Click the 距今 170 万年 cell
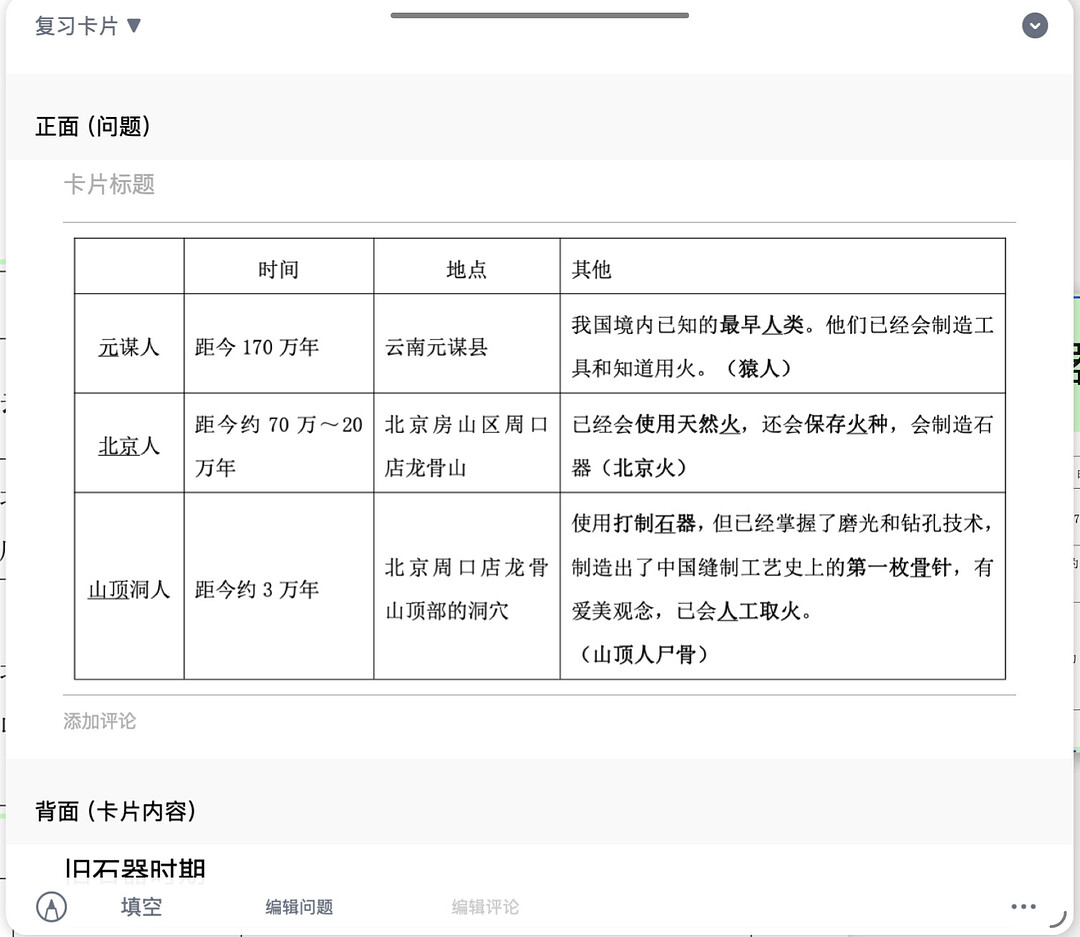Screen dimensions: 1080x937 pos(278,344)
